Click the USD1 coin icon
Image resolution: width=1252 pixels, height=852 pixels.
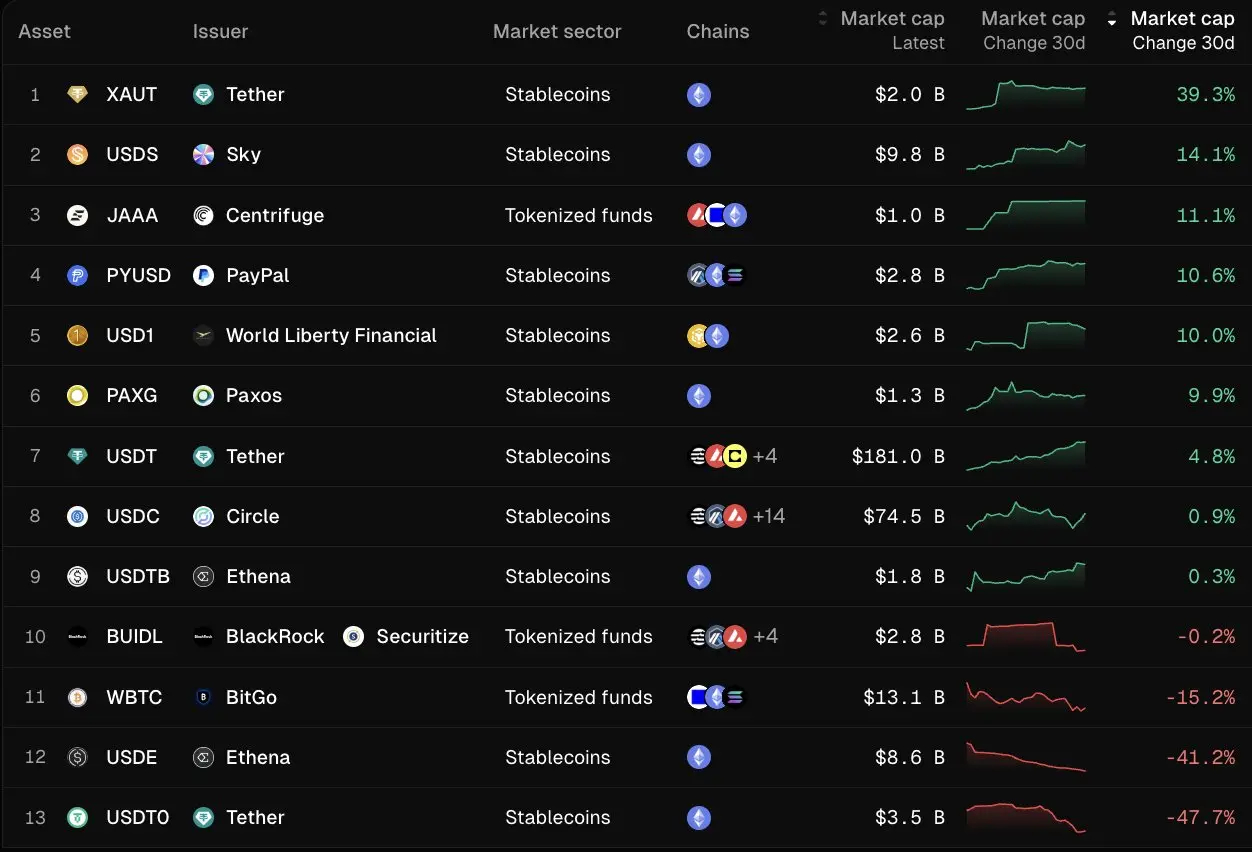77,336
